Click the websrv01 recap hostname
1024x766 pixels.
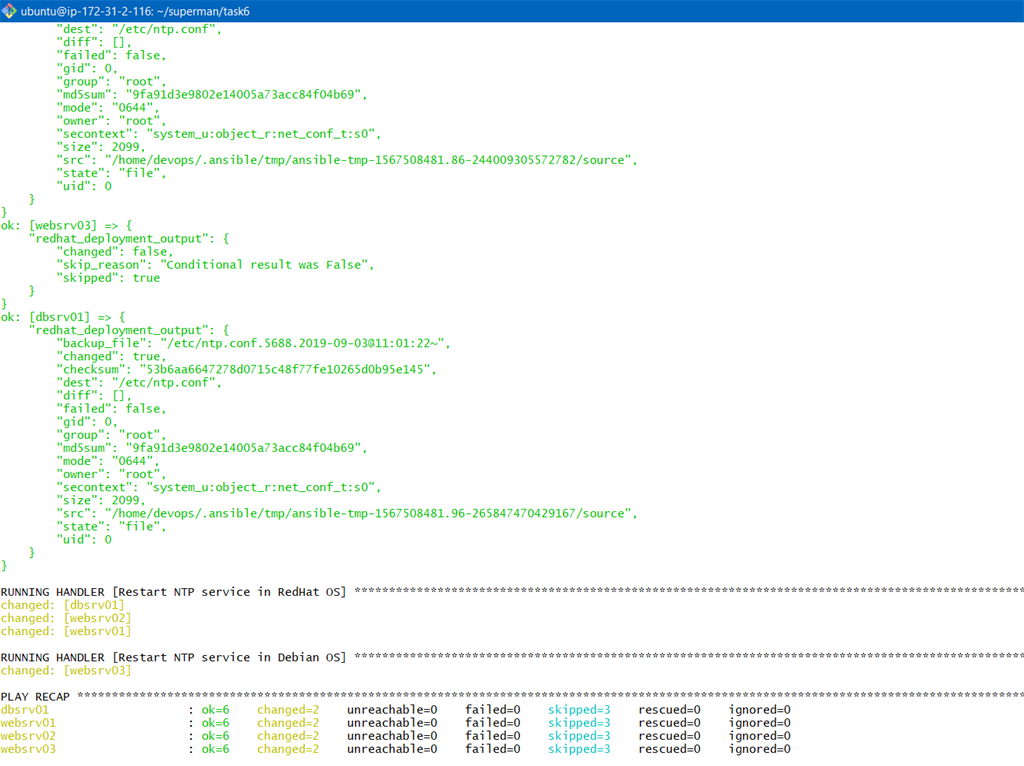[27, 722]
